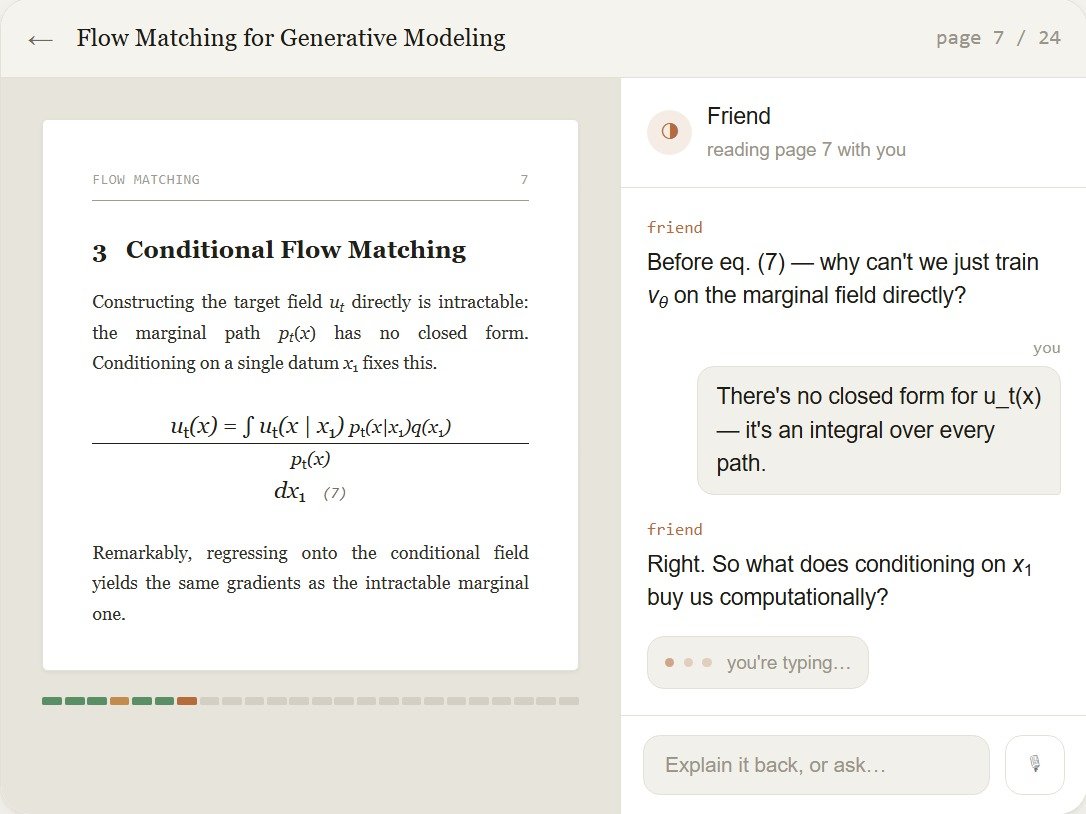Select your reply bubble about no closed form
Screen dimensions: 1086x814
[x=878, y=430]
